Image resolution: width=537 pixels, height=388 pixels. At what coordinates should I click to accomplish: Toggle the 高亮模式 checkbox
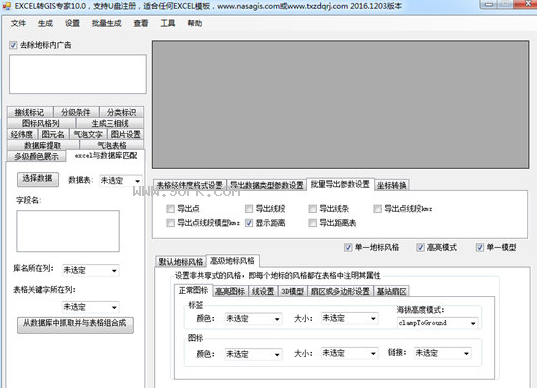pos(420,247)
